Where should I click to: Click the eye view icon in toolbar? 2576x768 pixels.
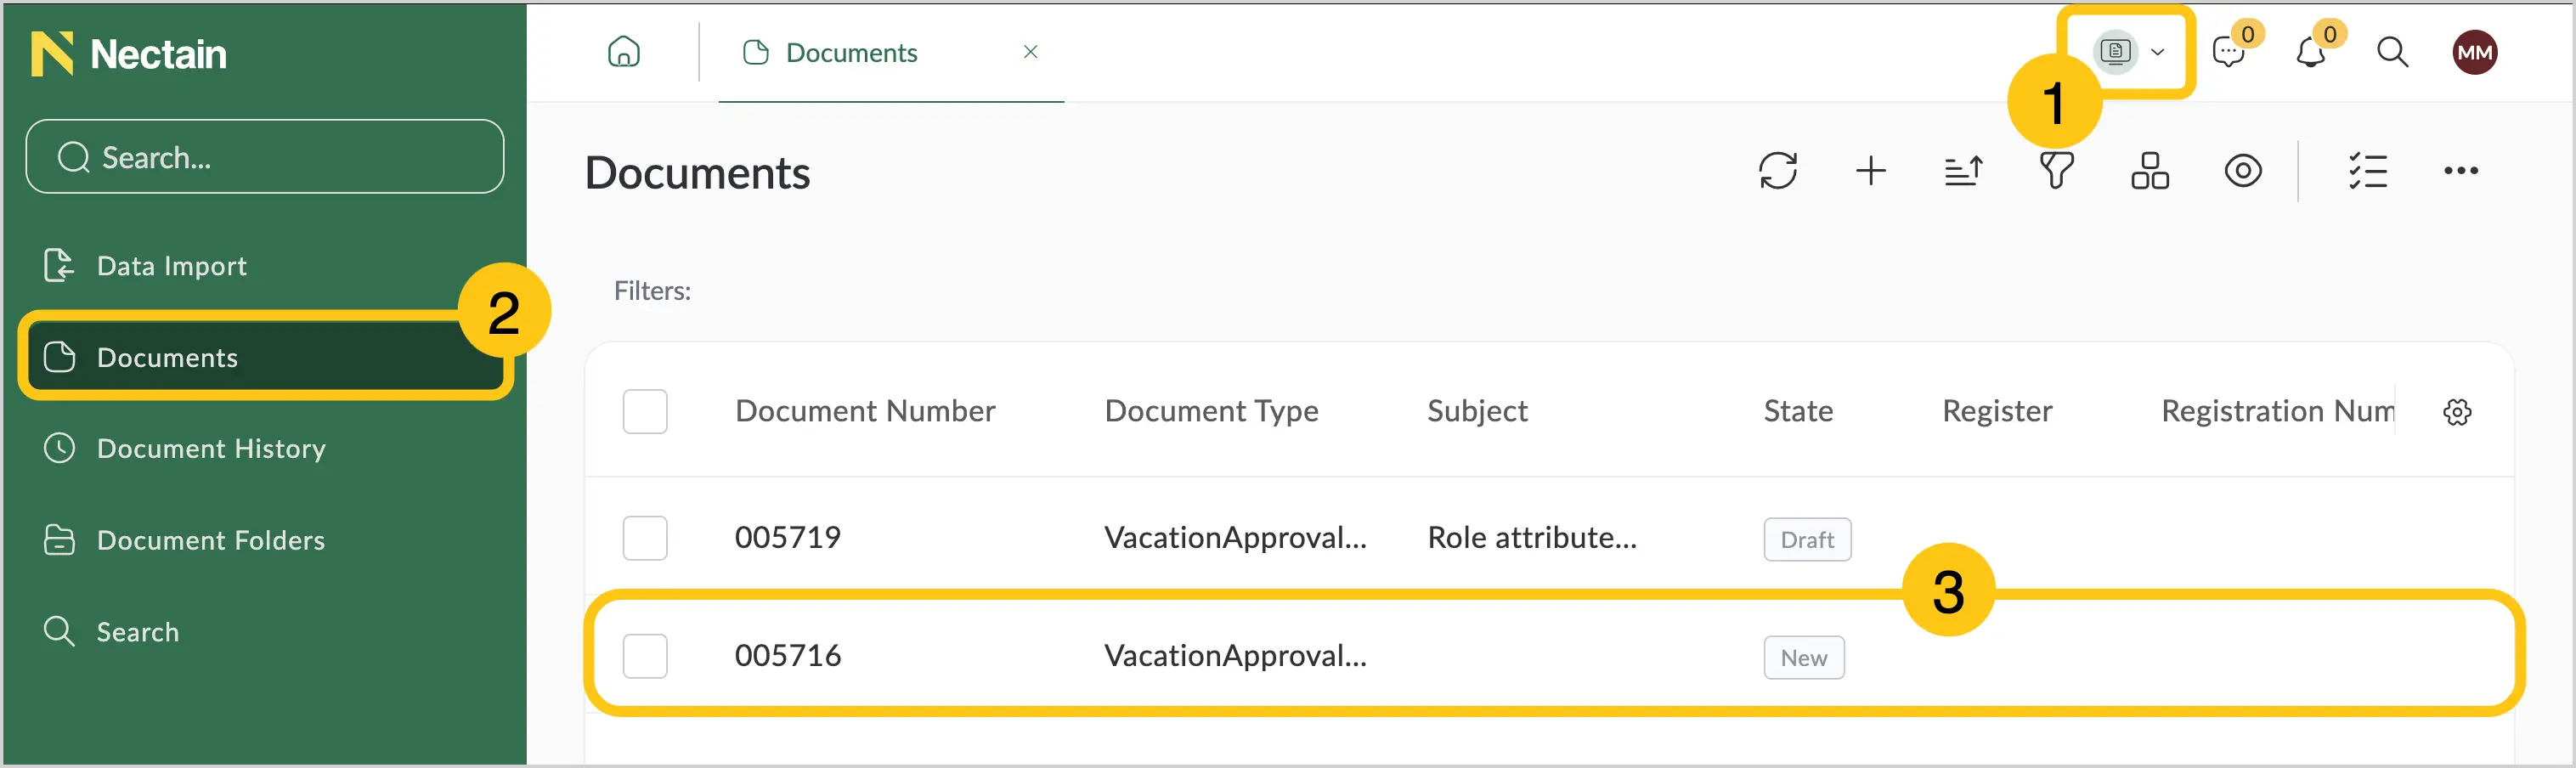click(x=2243, y=170)
